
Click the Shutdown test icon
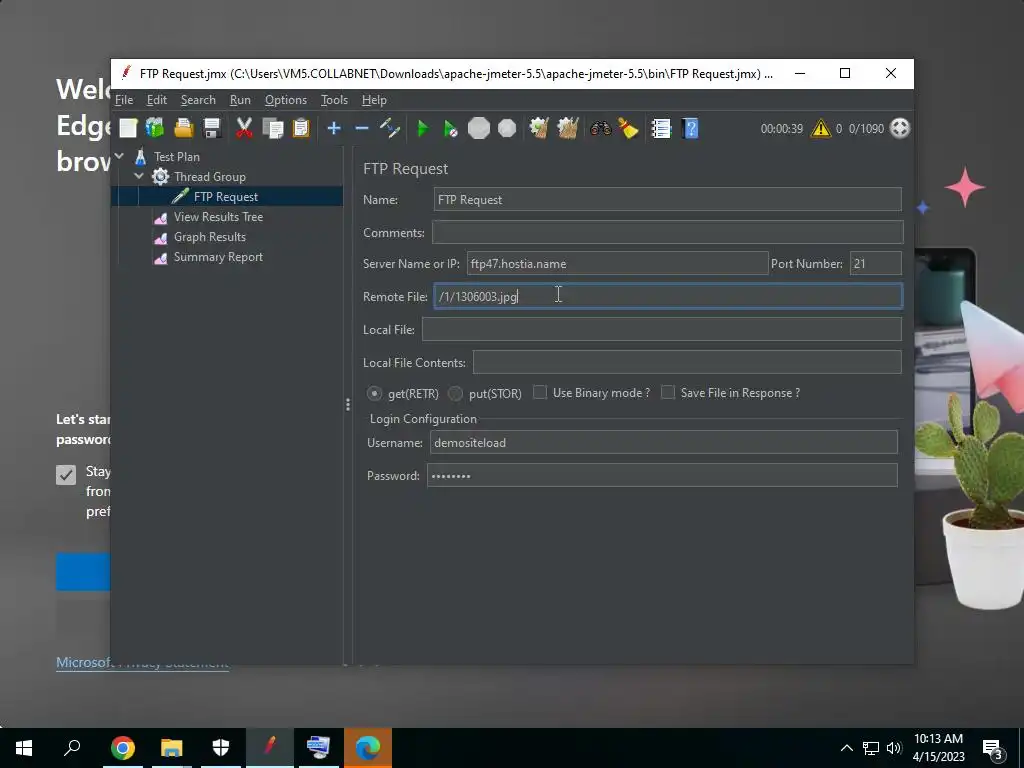507,129
